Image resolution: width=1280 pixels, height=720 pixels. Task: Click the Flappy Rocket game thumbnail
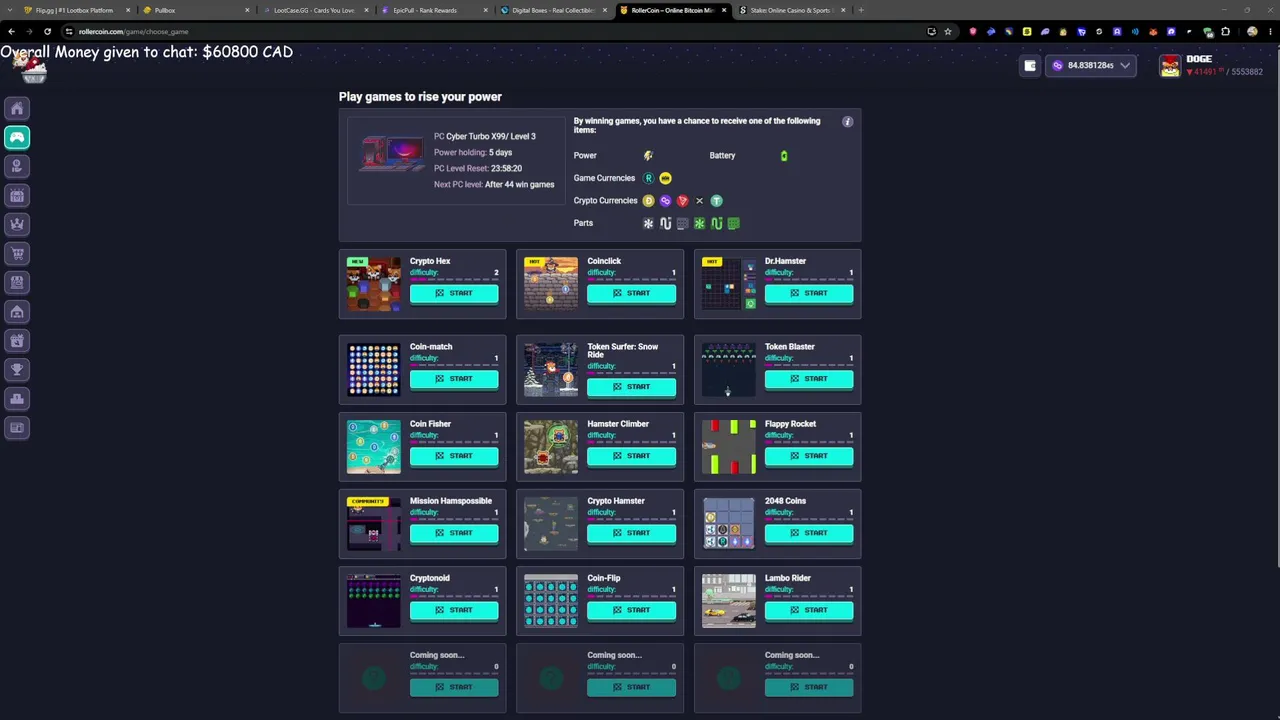coord(729,447)
